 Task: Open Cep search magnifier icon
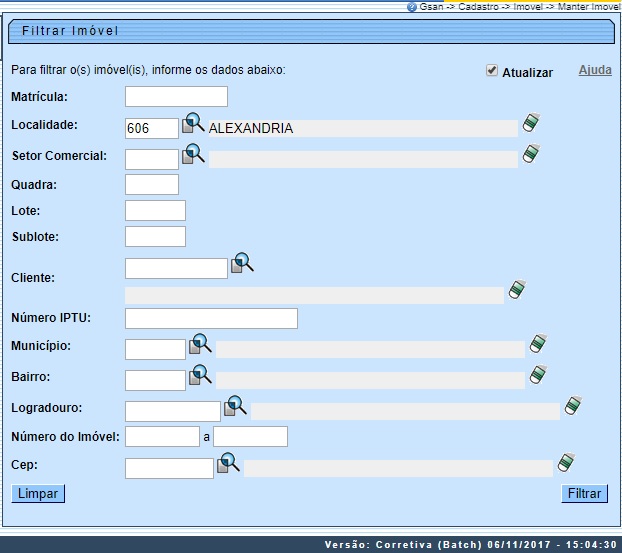point(228,463)
